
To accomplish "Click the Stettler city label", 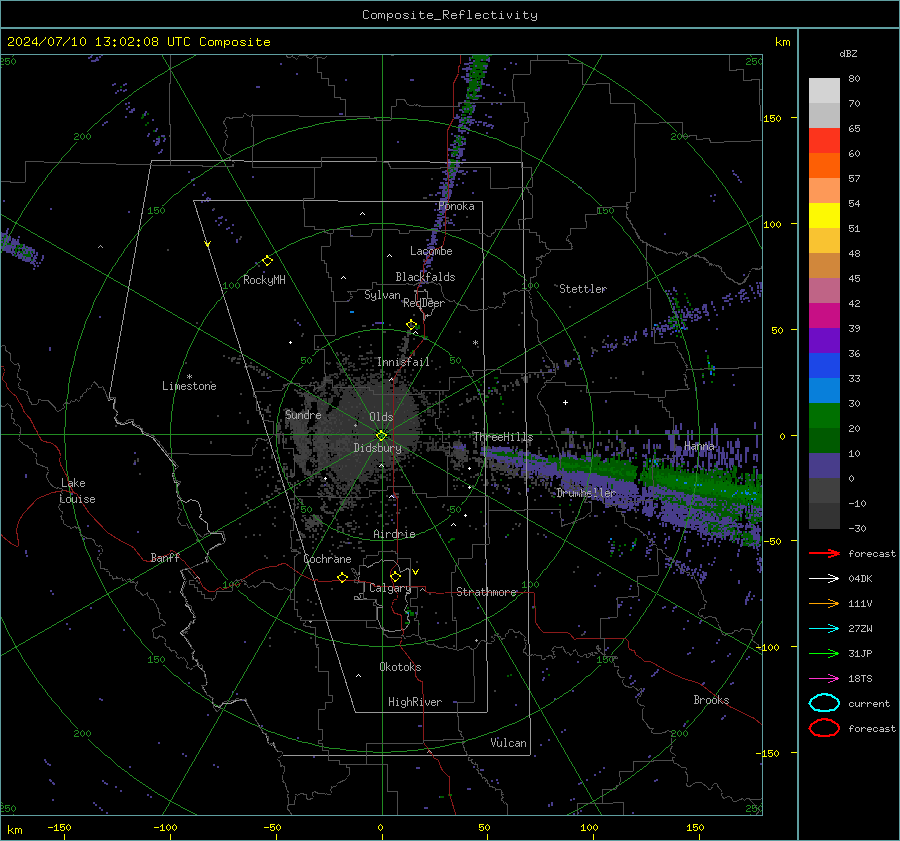I will [x=583, y=289].
